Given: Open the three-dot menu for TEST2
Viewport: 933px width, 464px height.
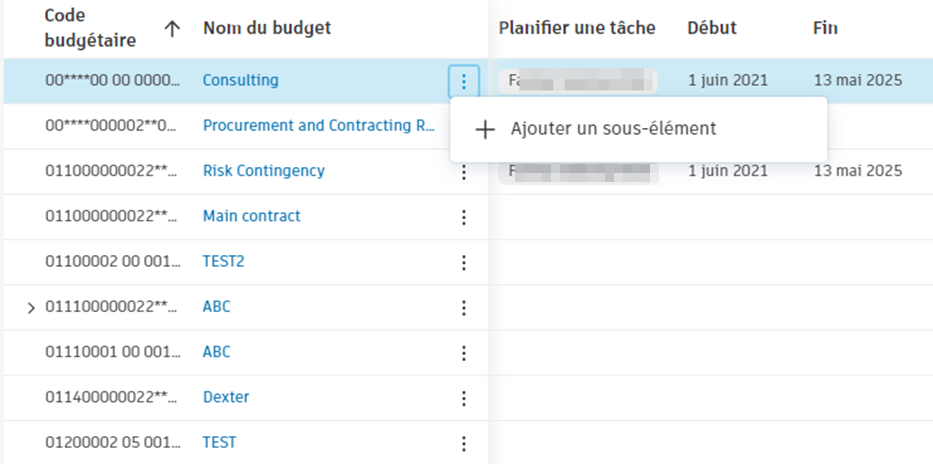Looking at the screenshot, I should 464,262.
